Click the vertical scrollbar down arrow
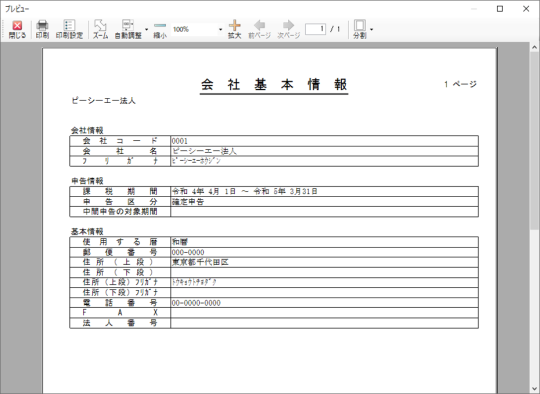This screenshot has height=394, width=540. (x=534, y=389)
